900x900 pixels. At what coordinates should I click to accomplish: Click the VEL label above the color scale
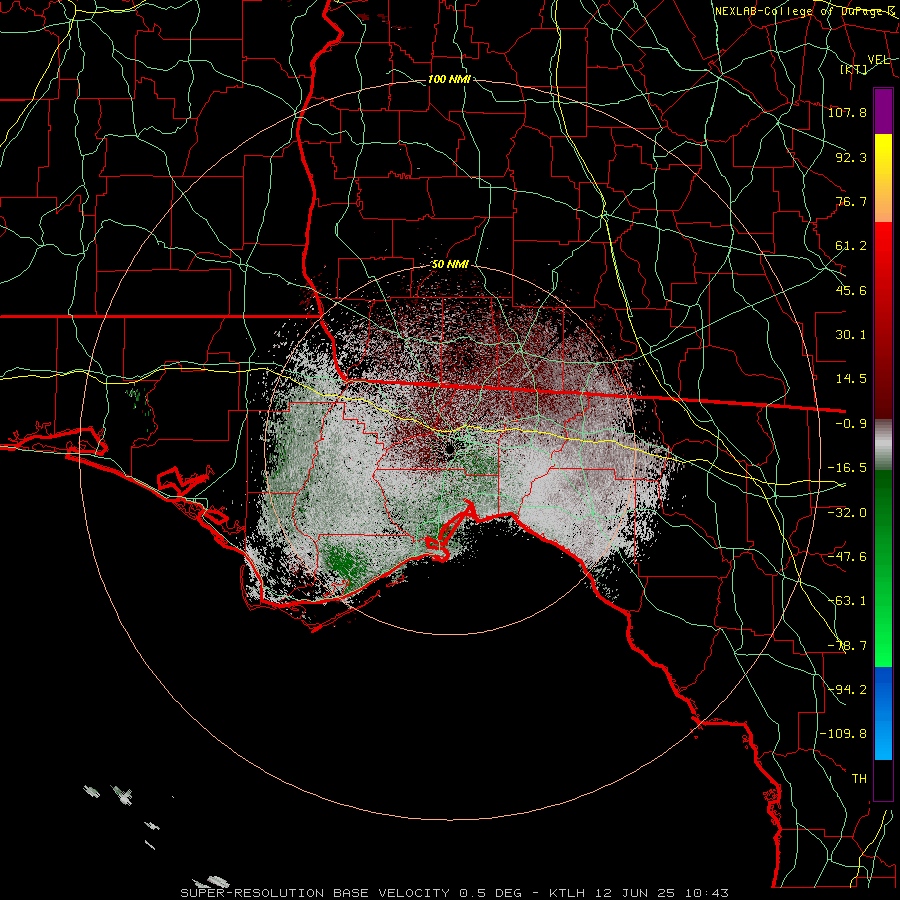[879, 60]
